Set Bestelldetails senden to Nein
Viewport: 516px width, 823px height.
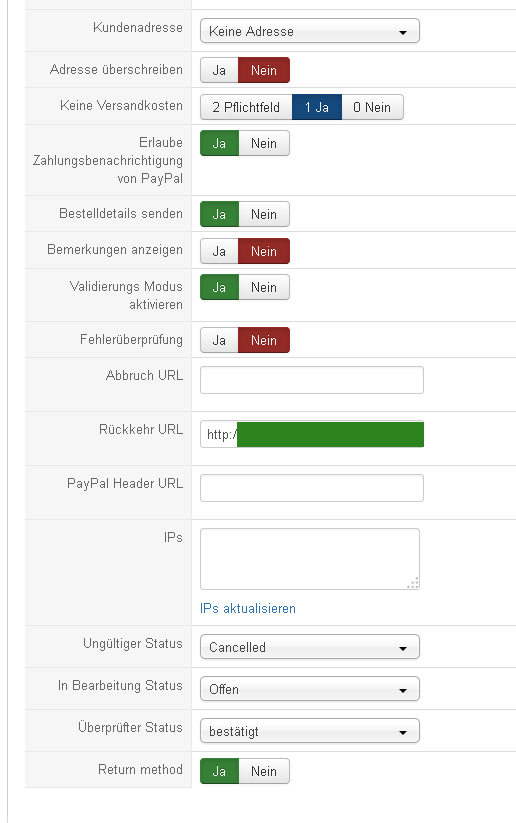(x=264, y=214)
